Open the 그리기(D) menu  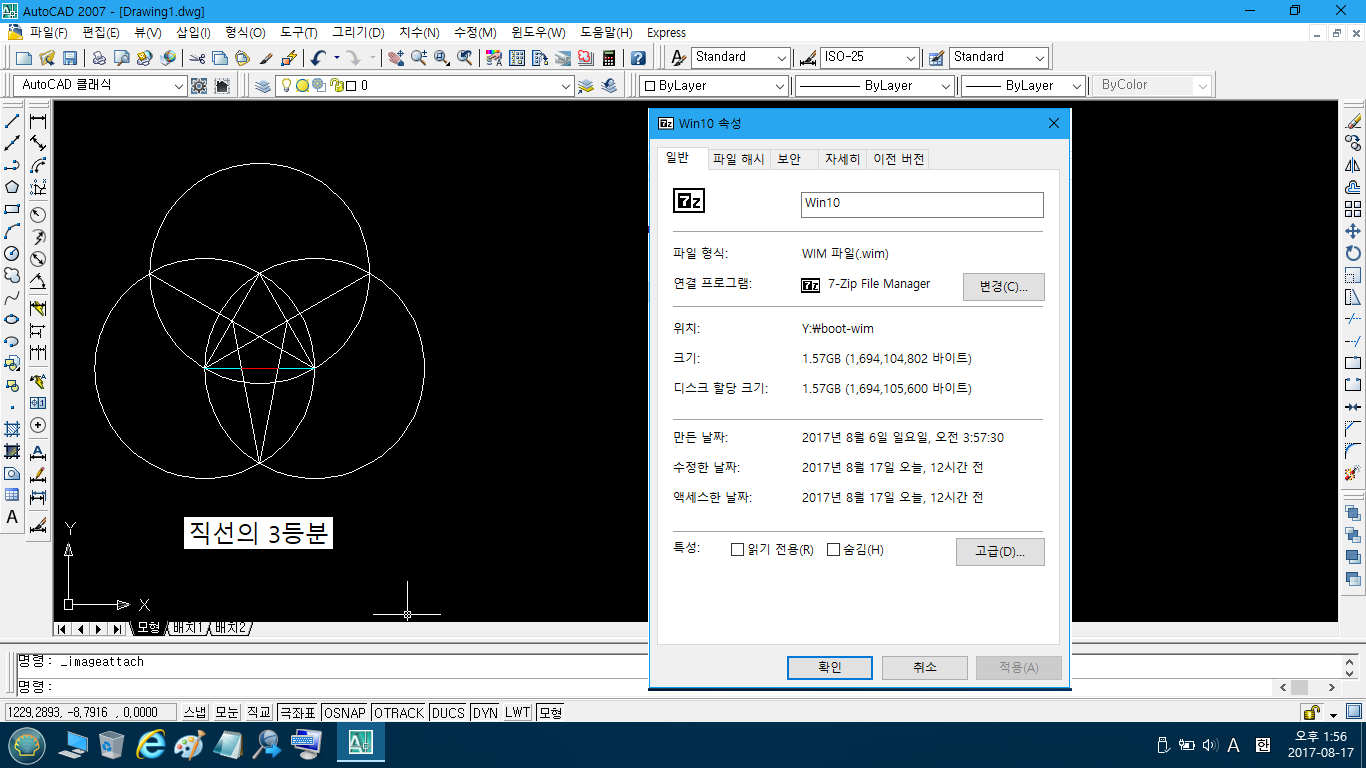358,33
